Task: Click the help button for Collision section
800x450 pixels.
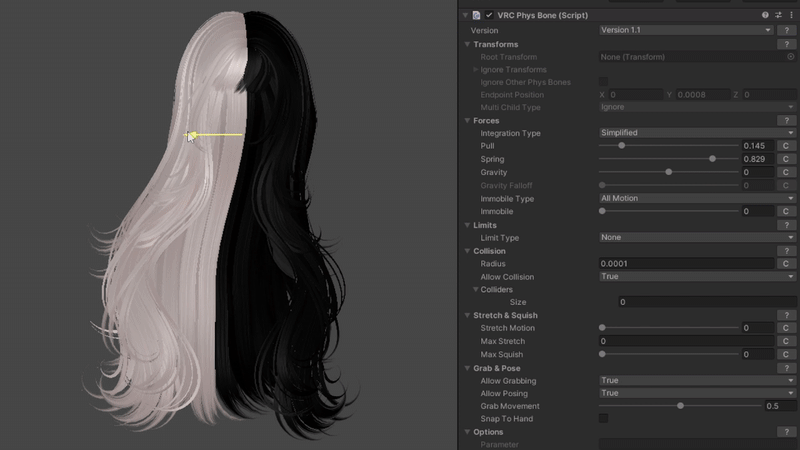Action: tap(786, 251)
